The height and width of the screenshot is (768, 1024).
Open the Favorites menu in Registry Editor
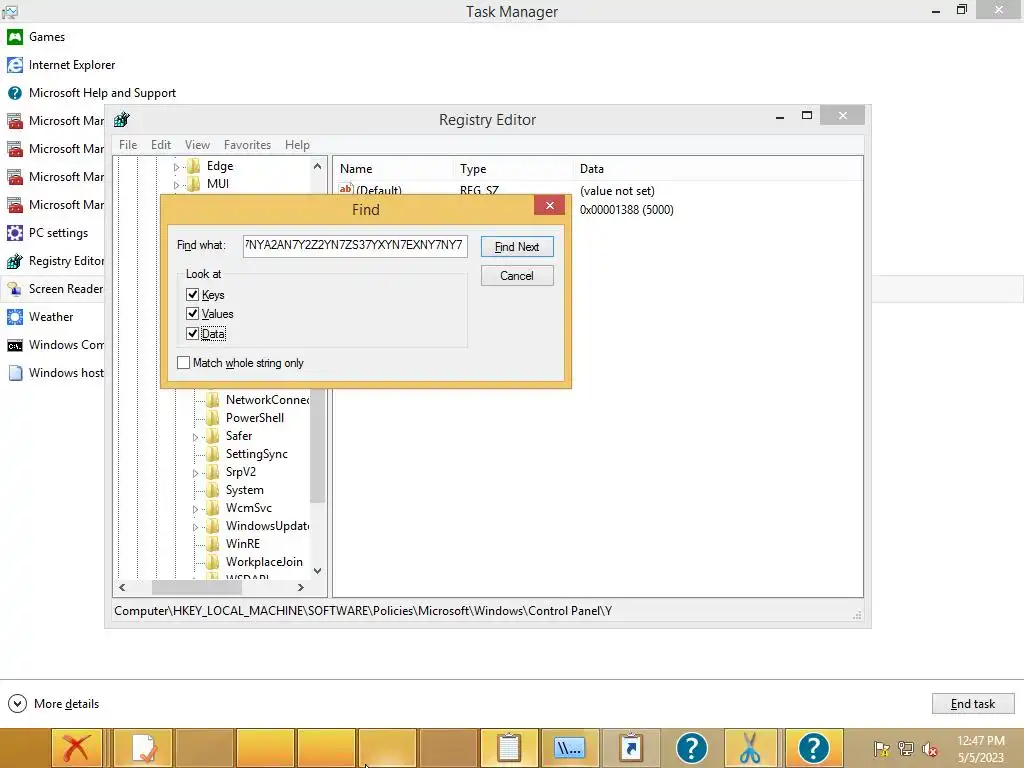tap(247, 145)
